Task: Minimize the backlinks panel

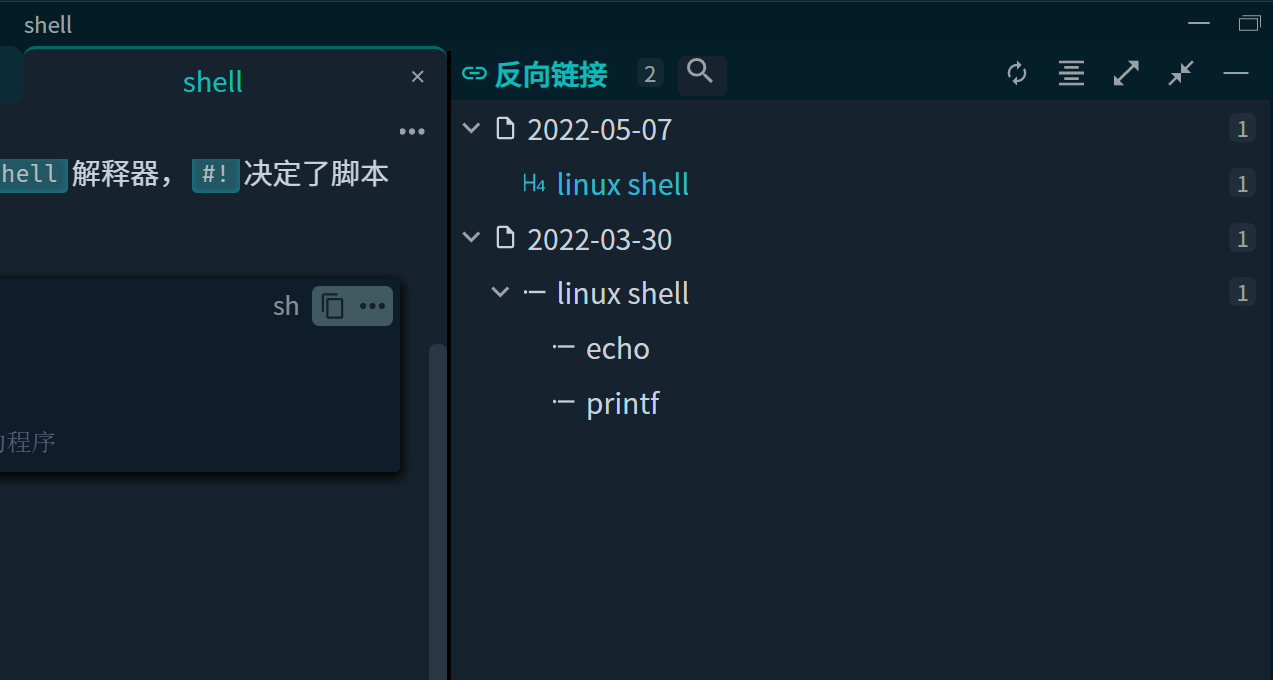Action: 1236,73
